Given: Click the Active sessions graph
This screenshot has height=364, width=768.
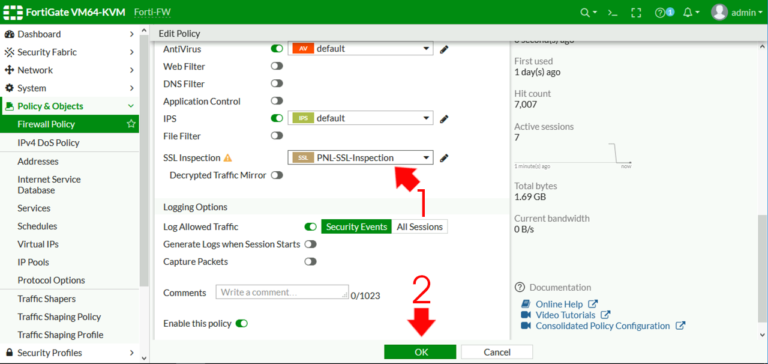Looking at the screenshot, I should coord(573,153).
